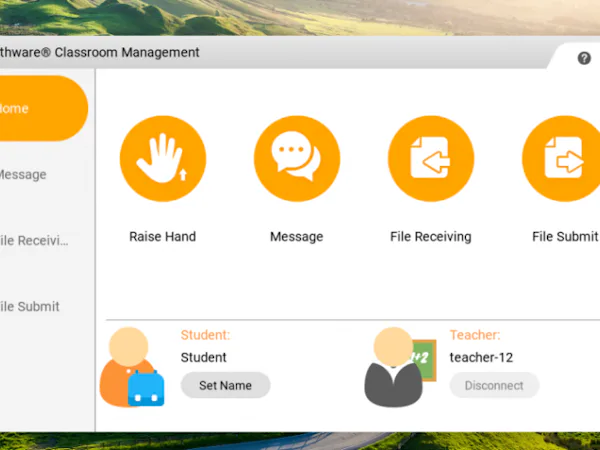
Task: Click the student avatar with backpack
Action: (132, 367)
